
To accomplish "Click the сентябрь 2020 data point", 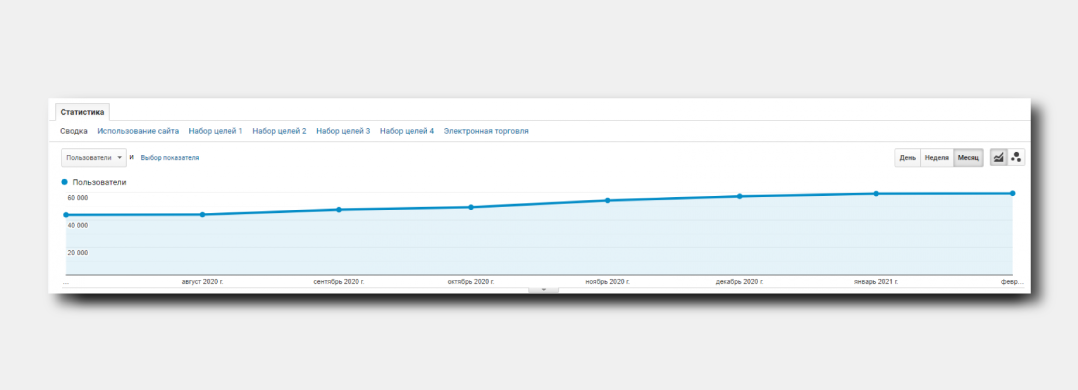I will coord(339,210).
